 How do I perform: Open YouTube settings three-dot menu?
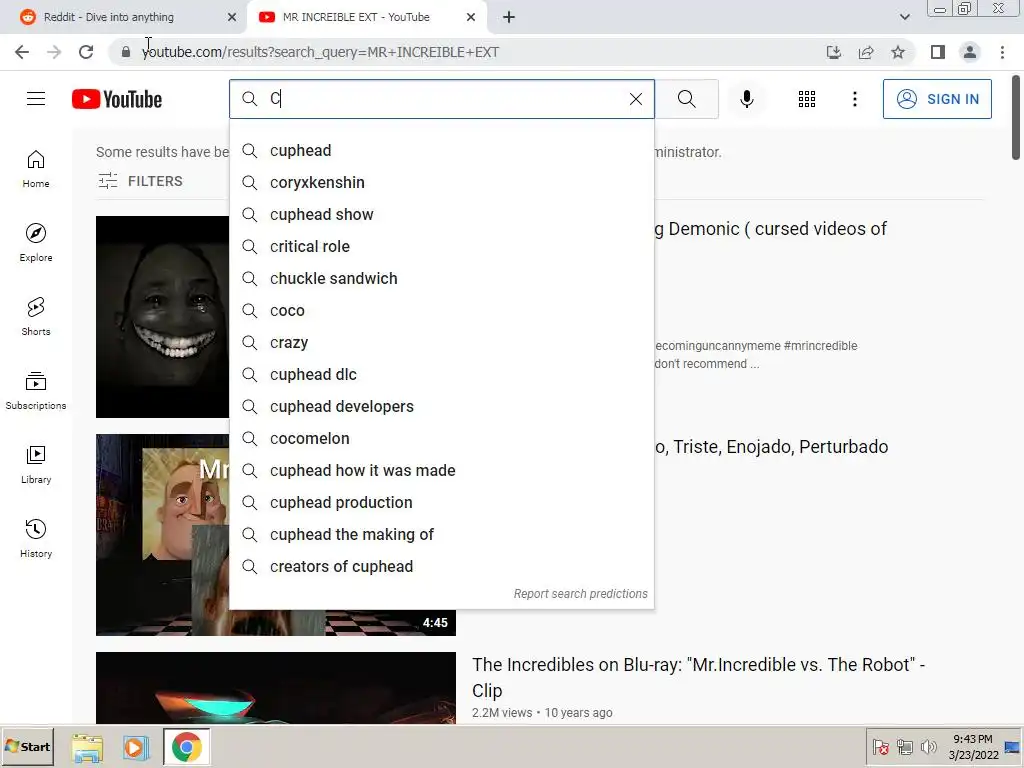point(854,99)
